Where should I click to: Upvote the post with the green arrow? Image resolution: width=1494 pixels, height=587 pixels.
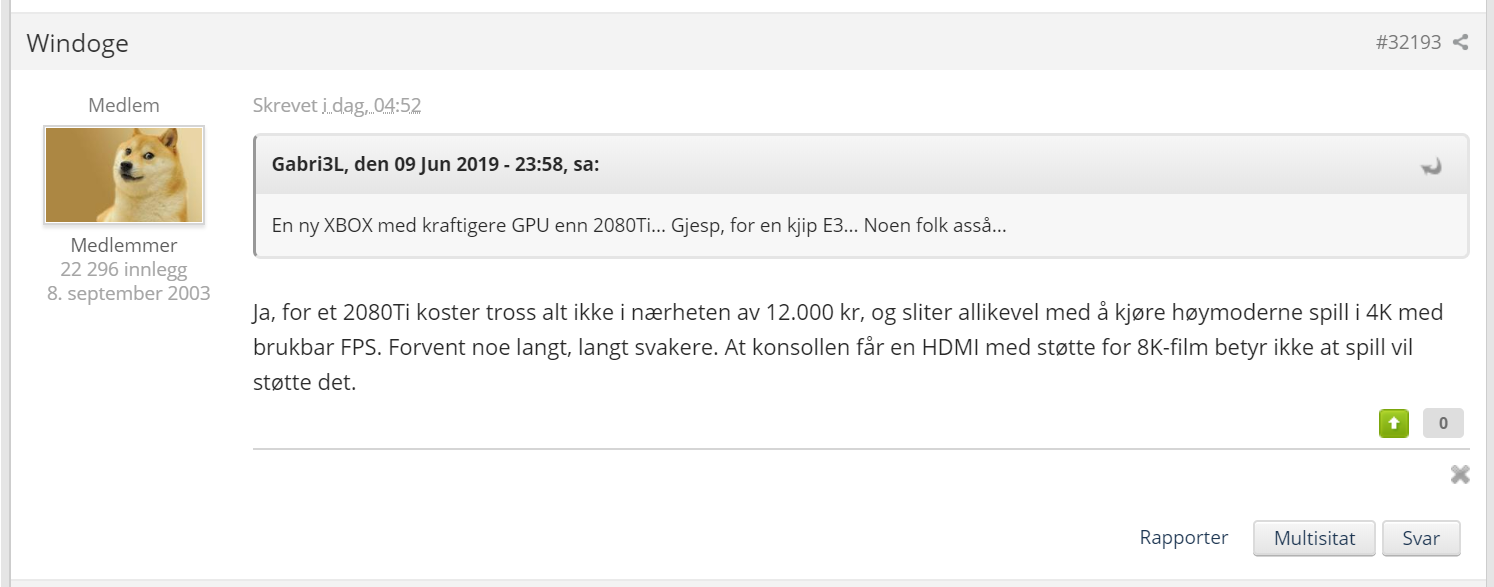(x=1393, y=423)
